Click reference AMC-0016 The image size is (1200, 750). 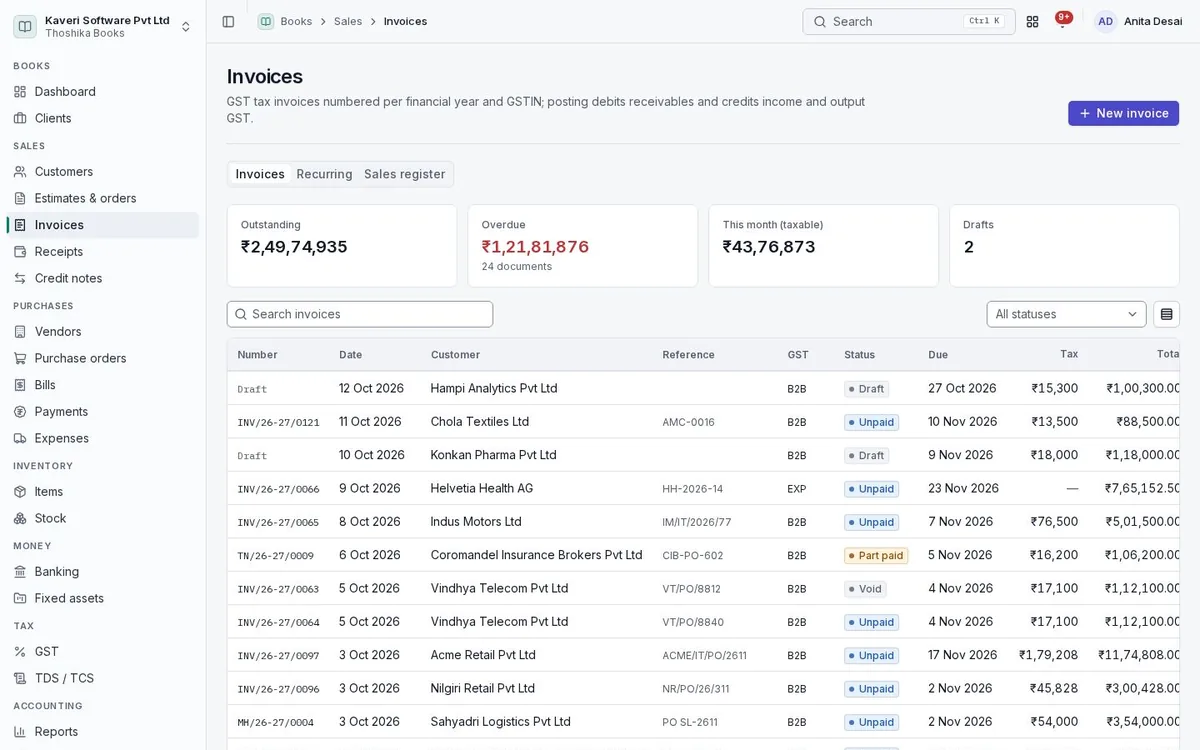point(688,422)
